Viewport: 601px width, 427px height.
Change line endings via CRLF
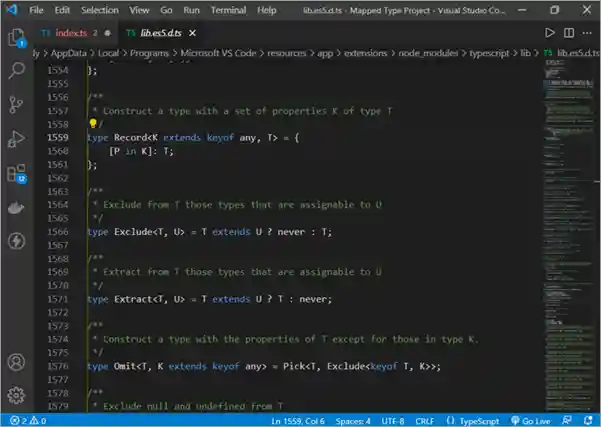pyautogui.click(x=425, y=421)
